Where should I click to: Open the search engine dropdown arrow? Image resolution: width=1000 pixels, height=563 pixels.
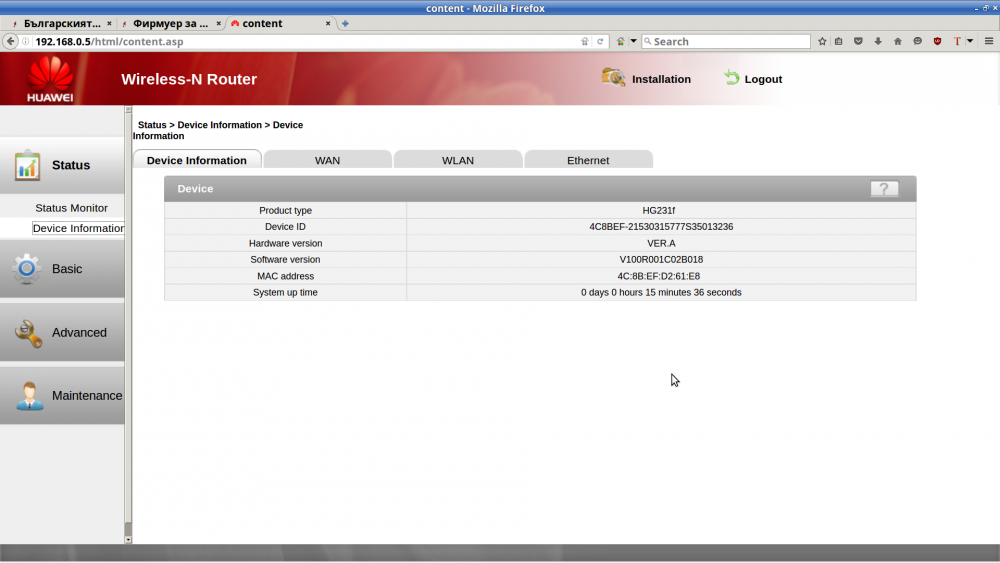[633, 41]
